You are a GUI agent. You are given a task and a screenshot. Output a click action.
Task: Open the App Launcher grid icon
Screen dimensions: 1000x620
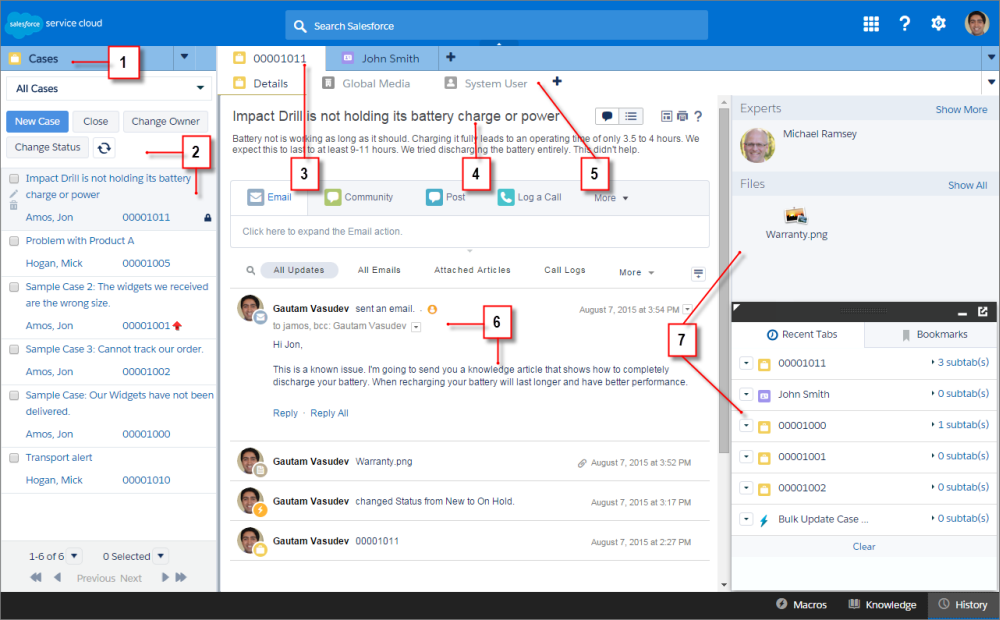[x=871, y=24]
